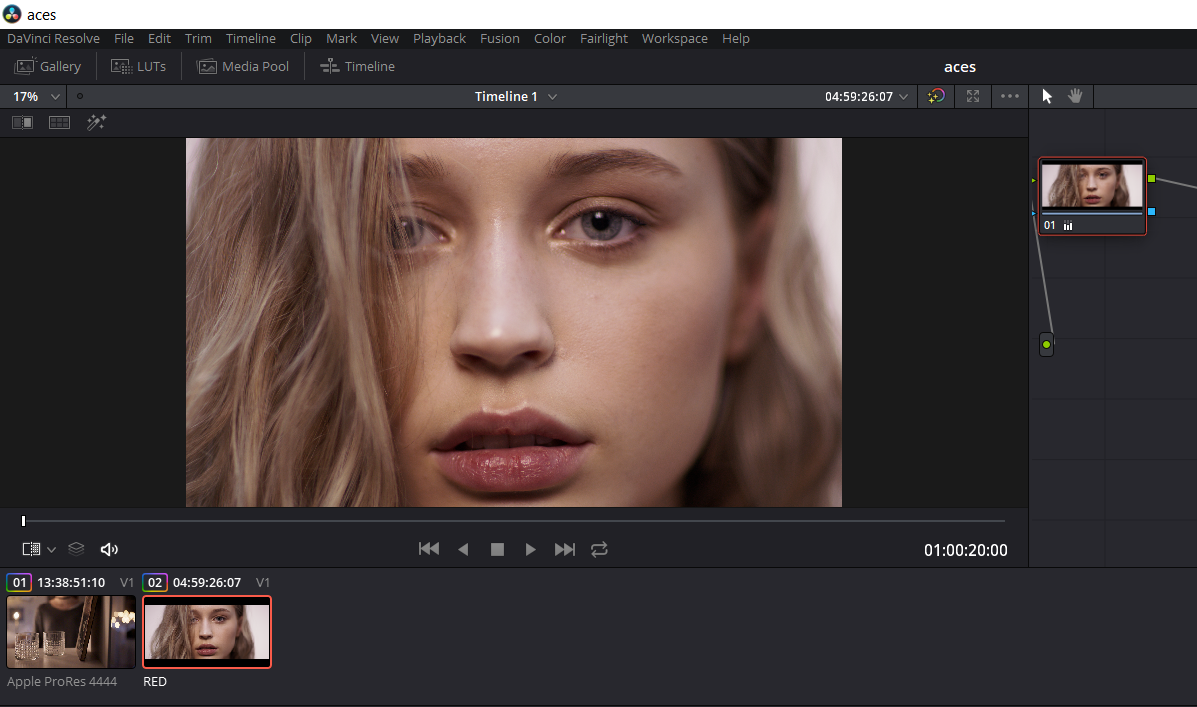Open the Fairlight menu
The image size is (1197, 707).
pyautogui.click(x=604, y=38)
